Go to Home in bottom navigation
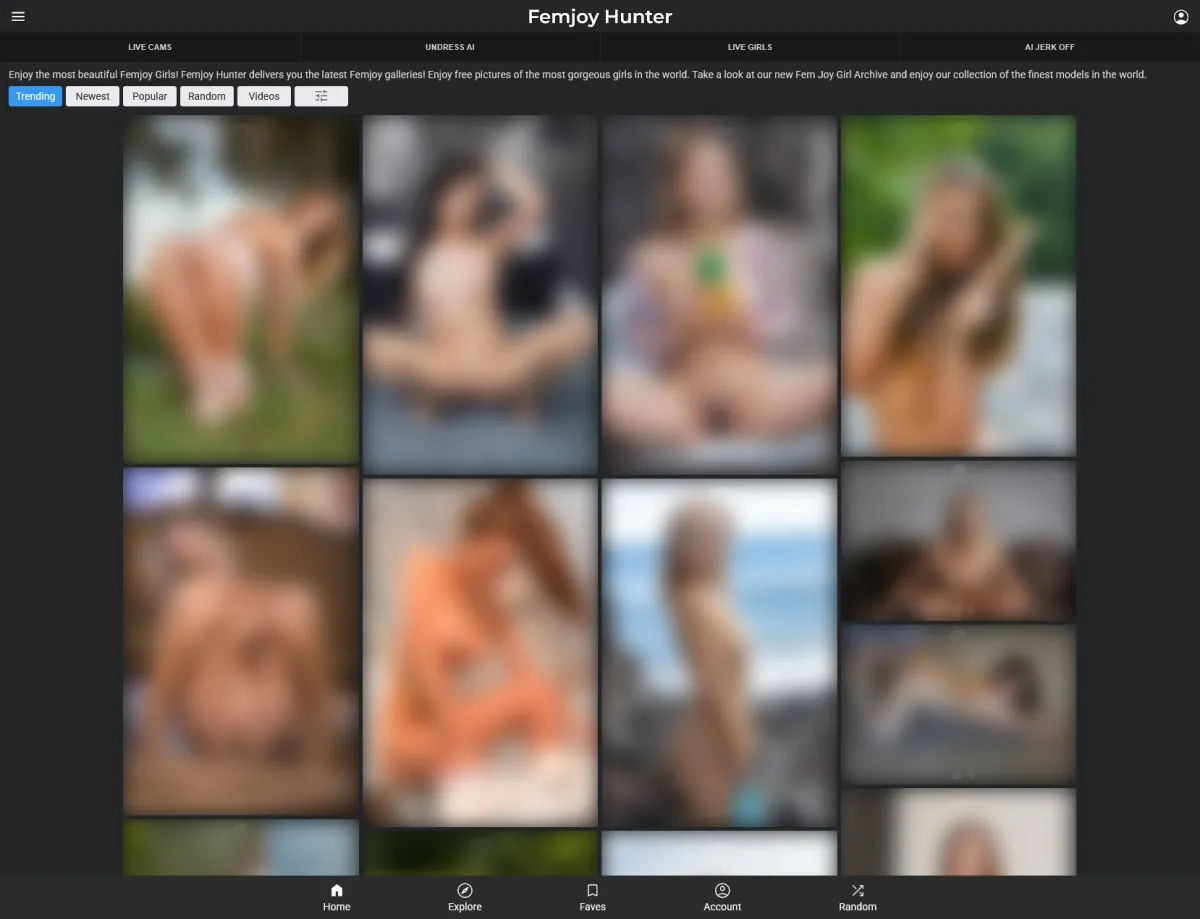 pyautogui.click(x=336, y=897)
